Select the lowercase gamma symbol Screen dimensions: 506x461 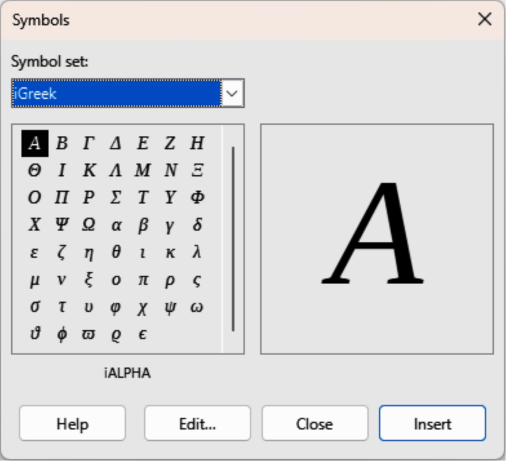click(x=170, y=225)
